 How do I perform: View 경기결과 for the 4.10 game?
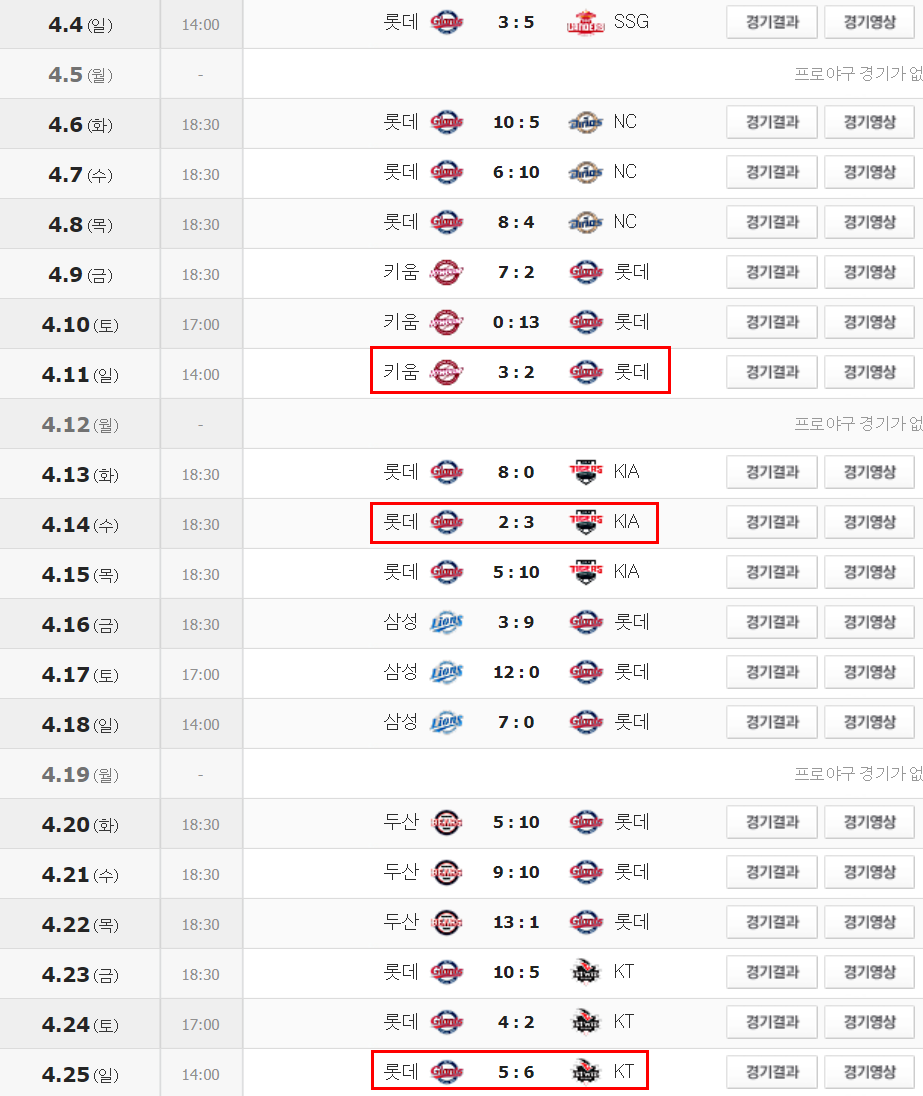pos(772,322)
